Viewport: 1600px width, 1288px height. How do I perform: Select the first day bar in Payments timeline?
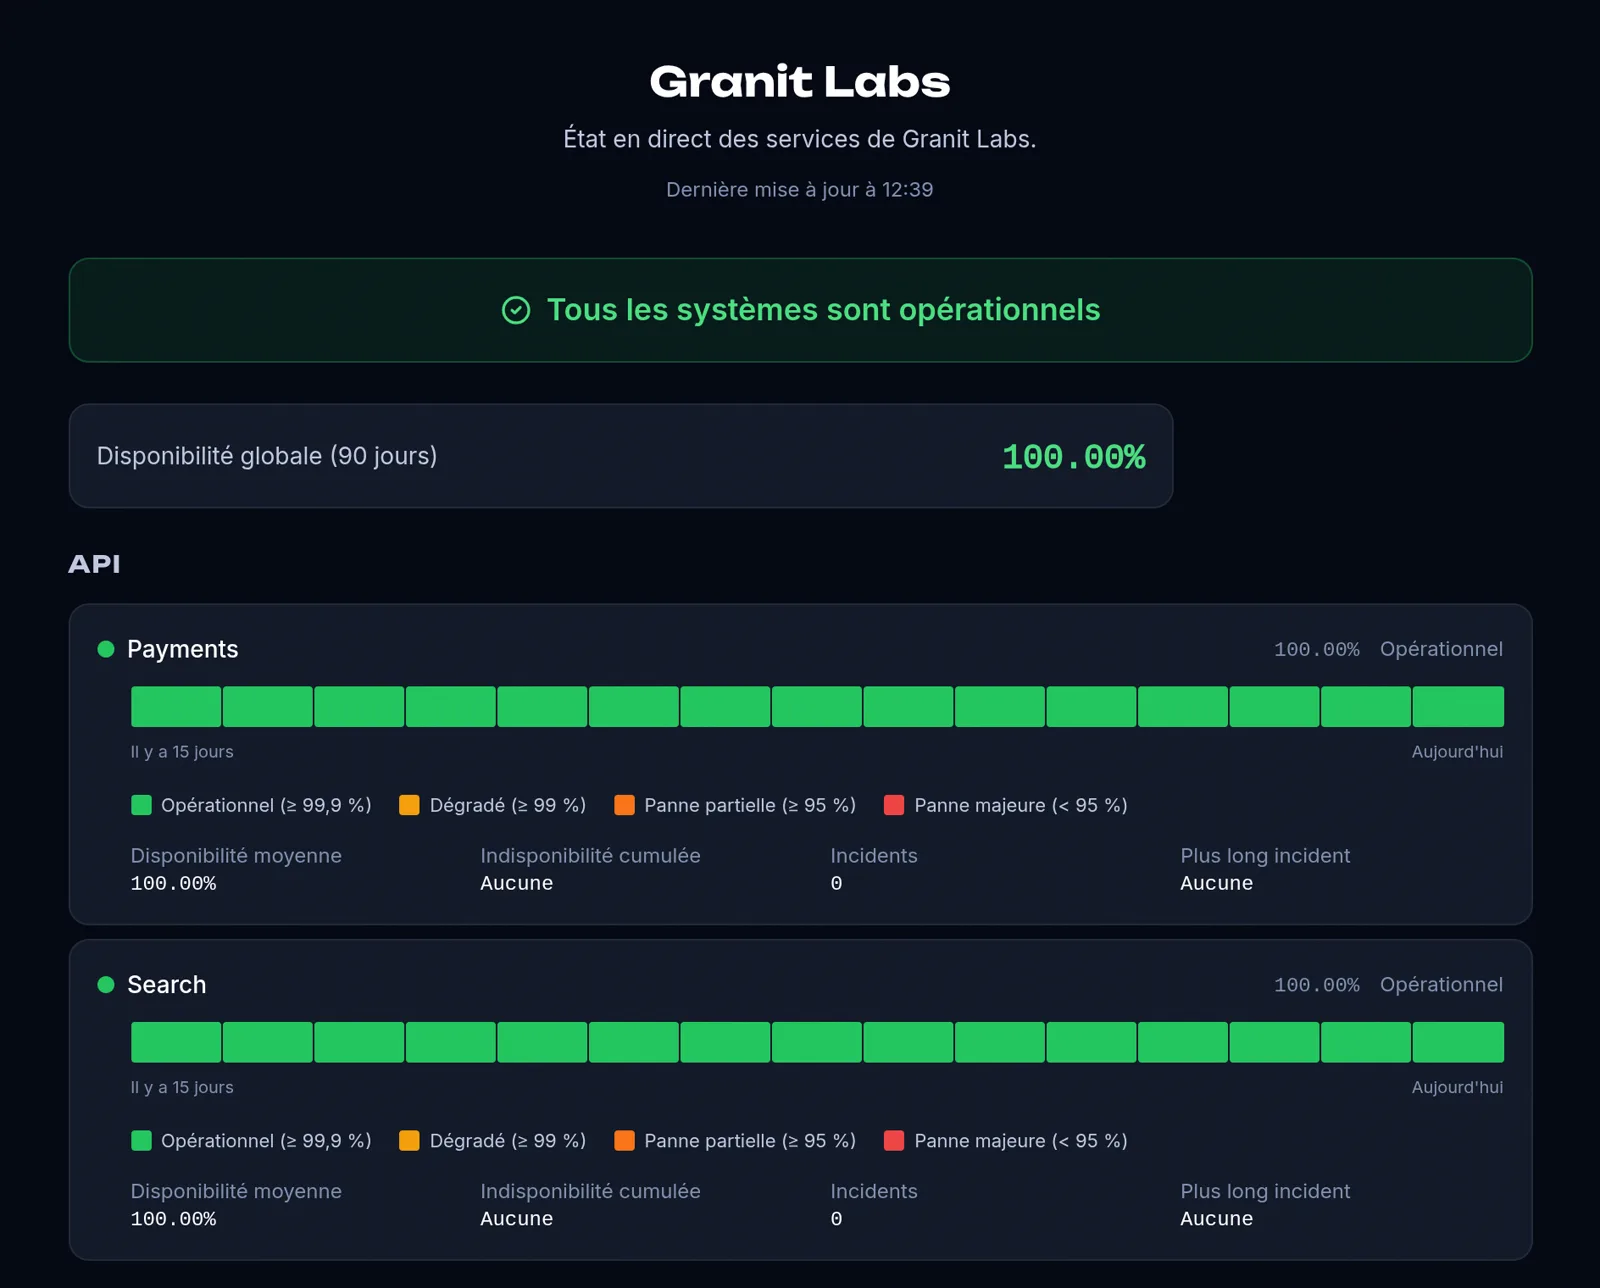point(176,706)
